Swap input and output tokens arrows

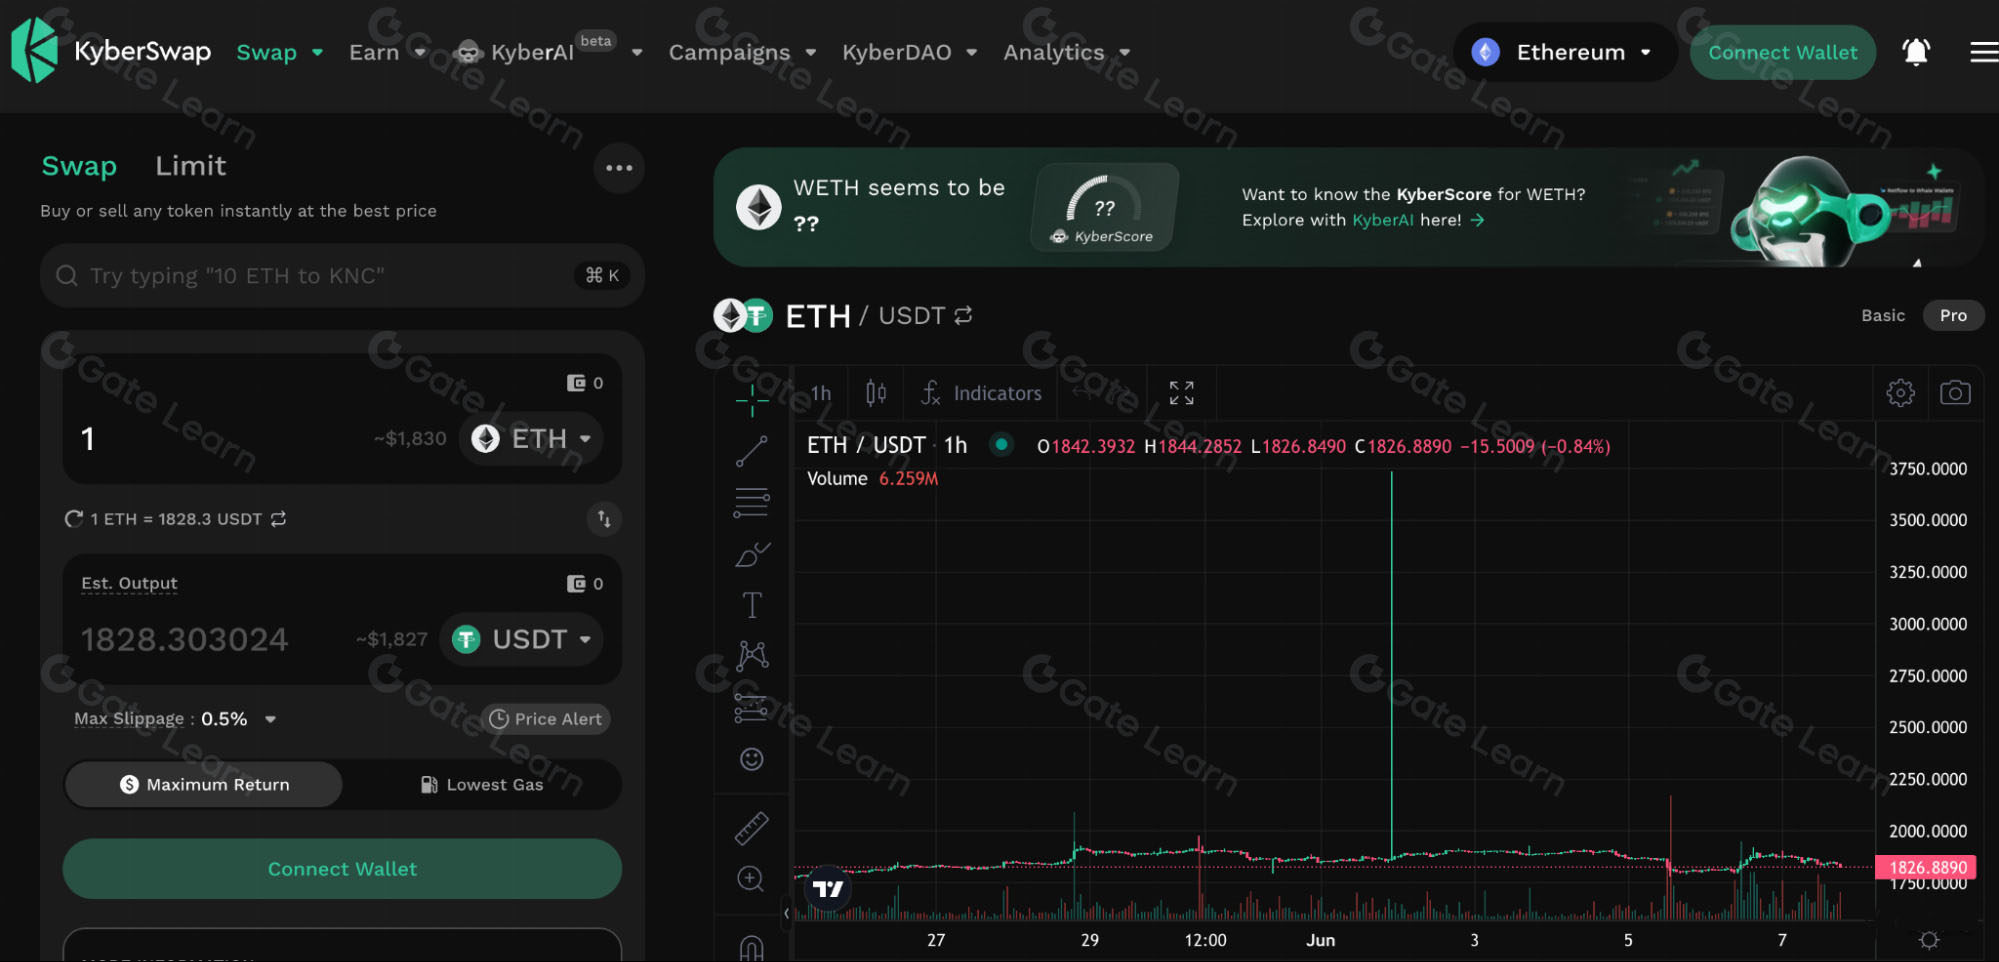(x=604, y=518)
